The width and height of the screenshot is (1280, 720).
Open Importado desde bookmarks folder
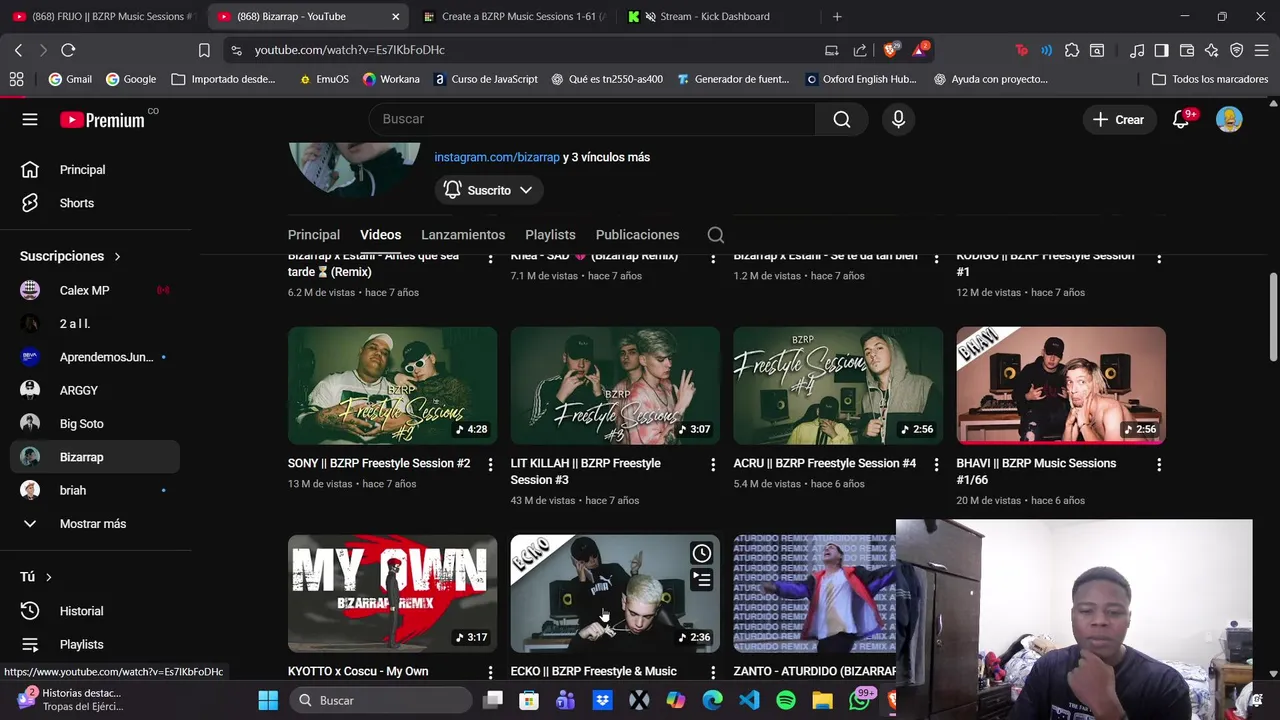coord(224,79)
